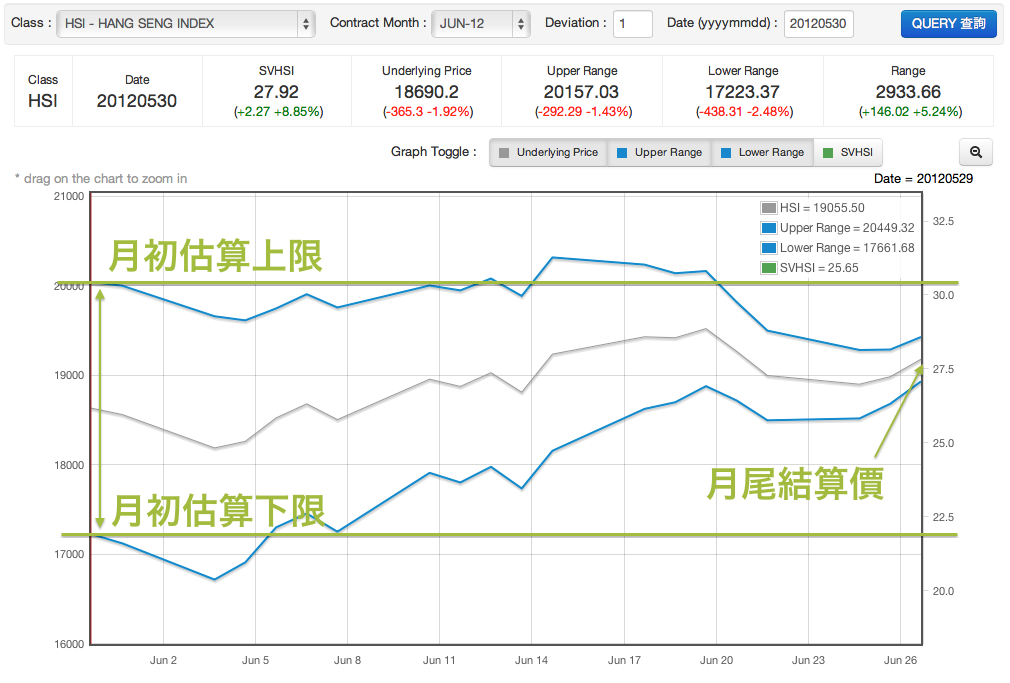Click the SVHSI value 27.92
The width and height of the screenshot is (1010, 683).
click(276, 92)
